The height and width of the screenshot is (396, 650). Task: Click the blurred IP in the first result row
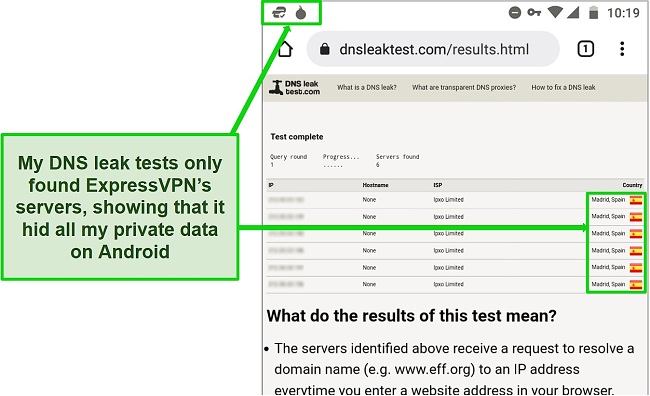(x=286, y=200)
